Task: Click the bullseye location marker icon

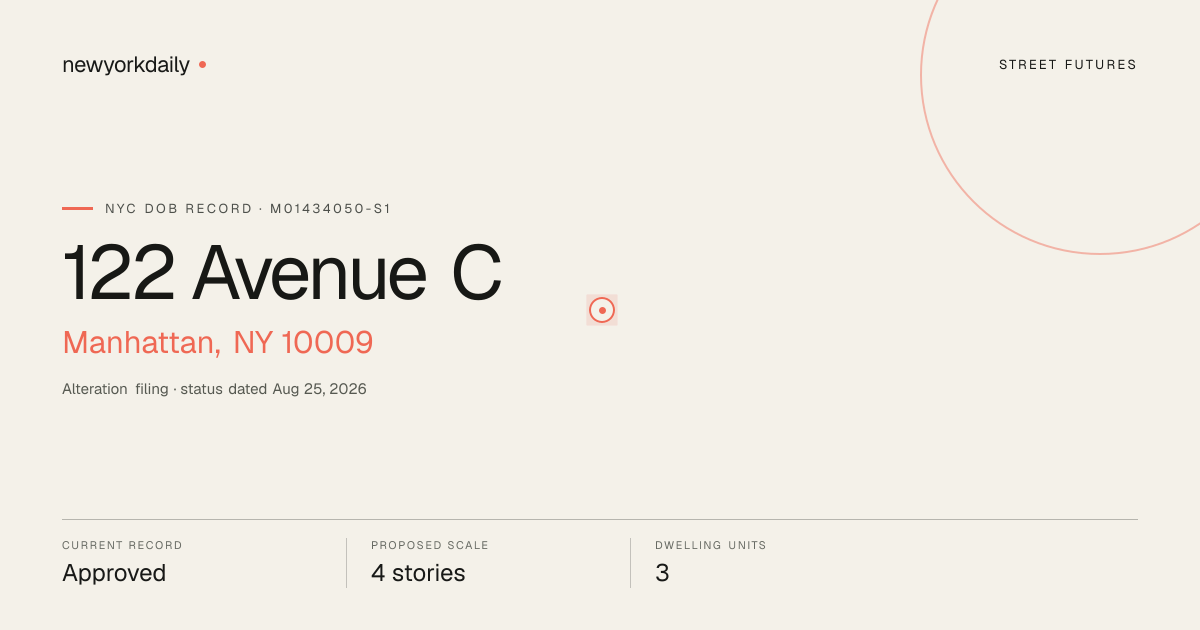Action: point(602,310)
